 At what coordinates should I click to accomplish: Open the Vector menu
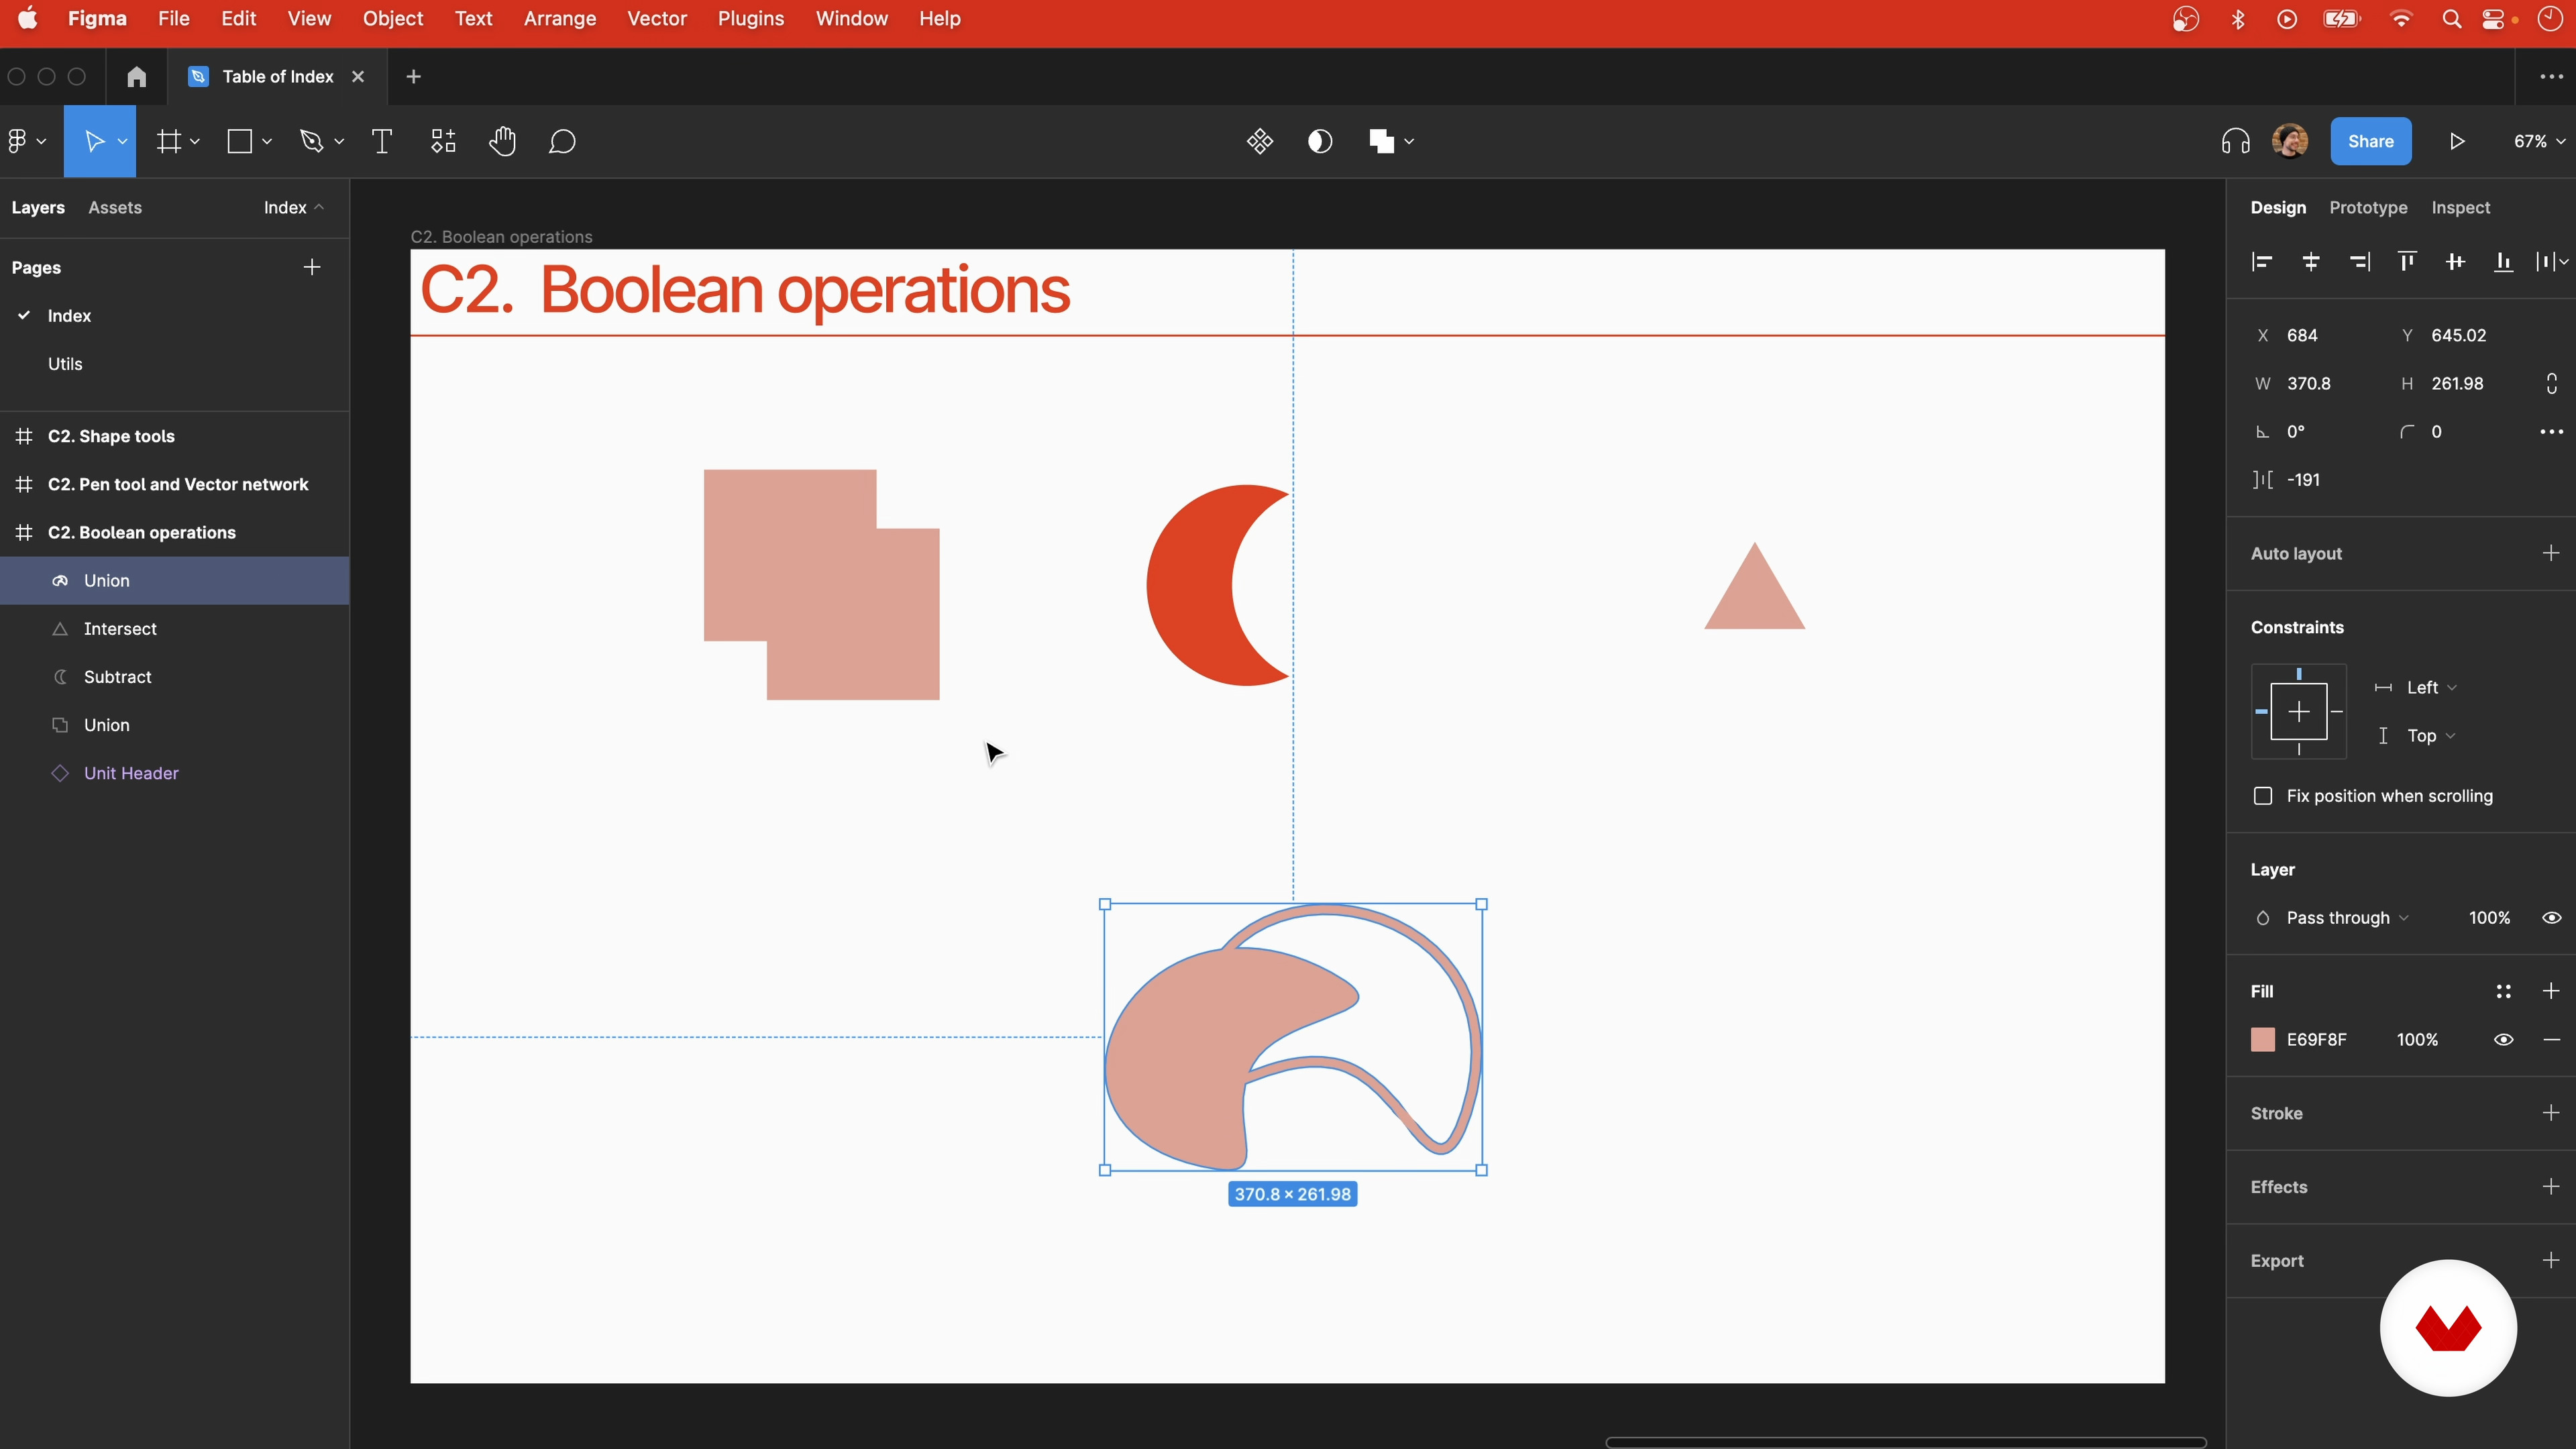(x=656, y=19)
